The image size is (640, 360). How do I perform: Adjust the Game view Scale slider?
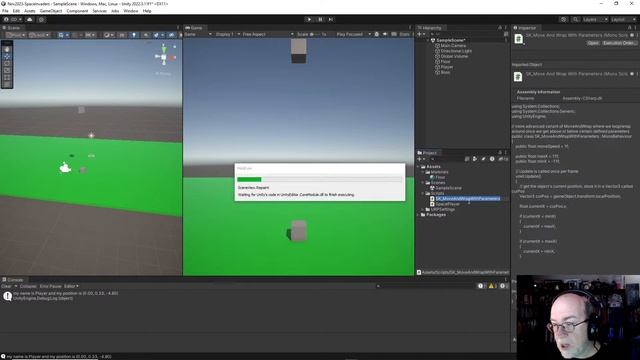coord(314,34)
